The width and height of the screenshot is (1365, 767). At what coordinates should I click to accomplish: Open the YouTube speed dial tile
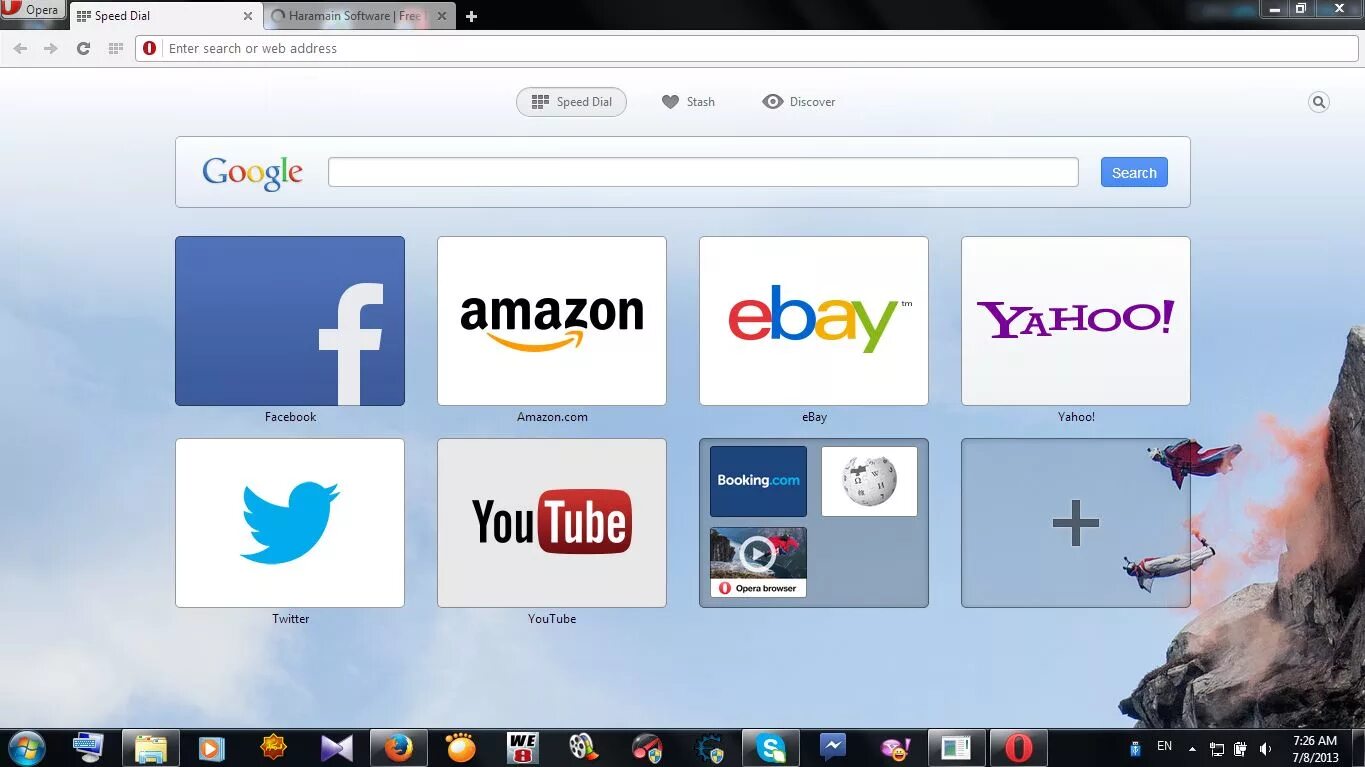point(552,523)
